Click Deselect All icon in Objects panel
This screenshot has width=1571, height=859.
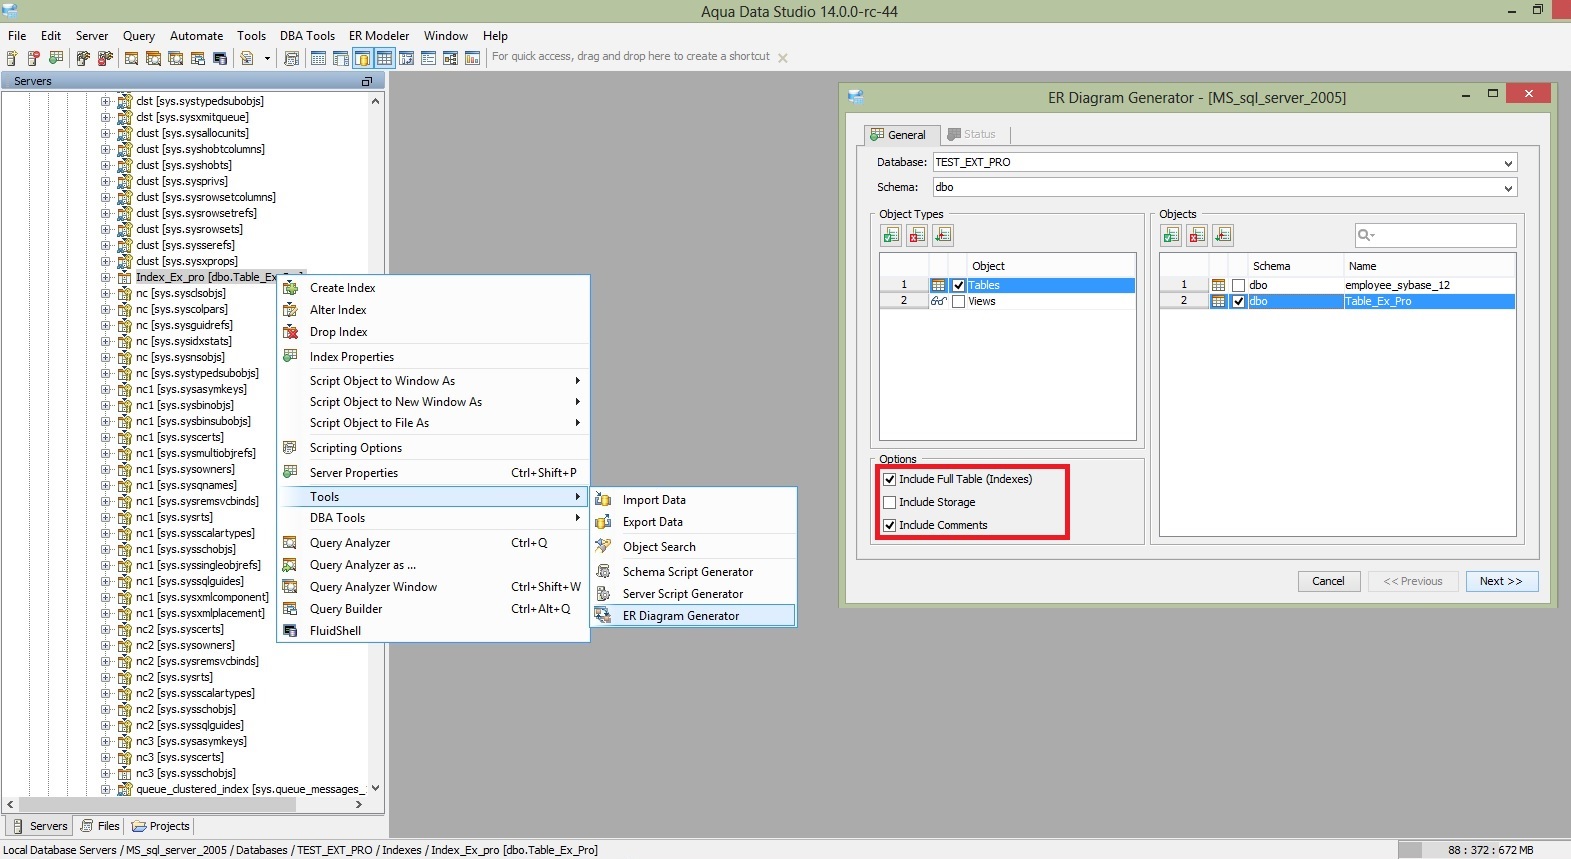click(x=1197, y=235)
